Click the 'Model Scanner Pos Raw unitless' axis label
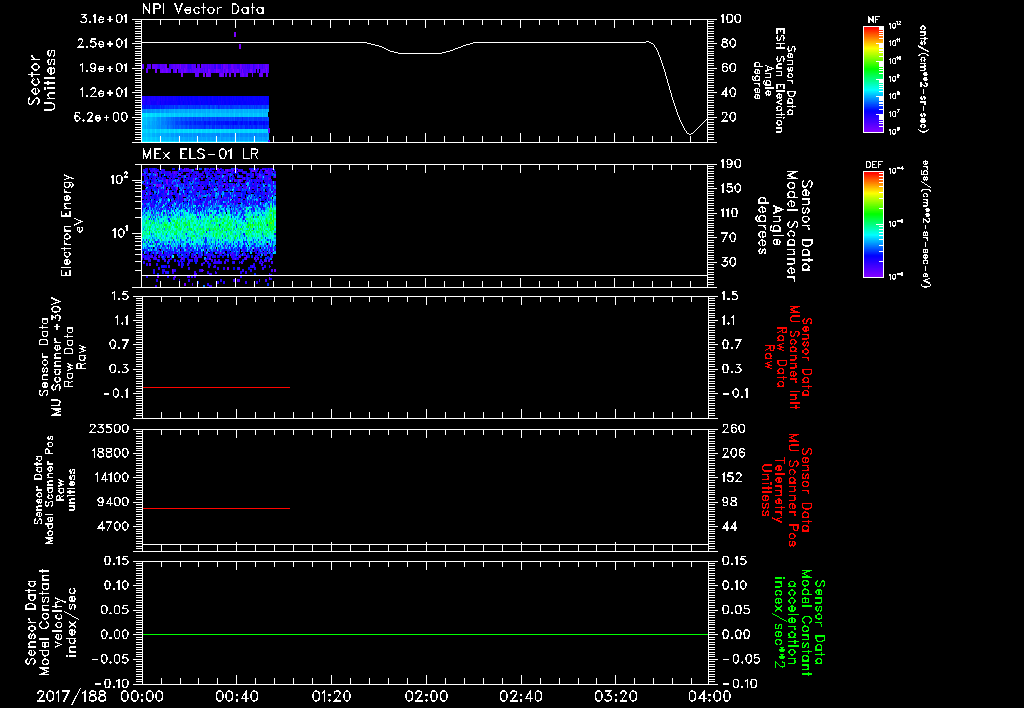The height and width of the screenshot is (708, 1024). 55,490
